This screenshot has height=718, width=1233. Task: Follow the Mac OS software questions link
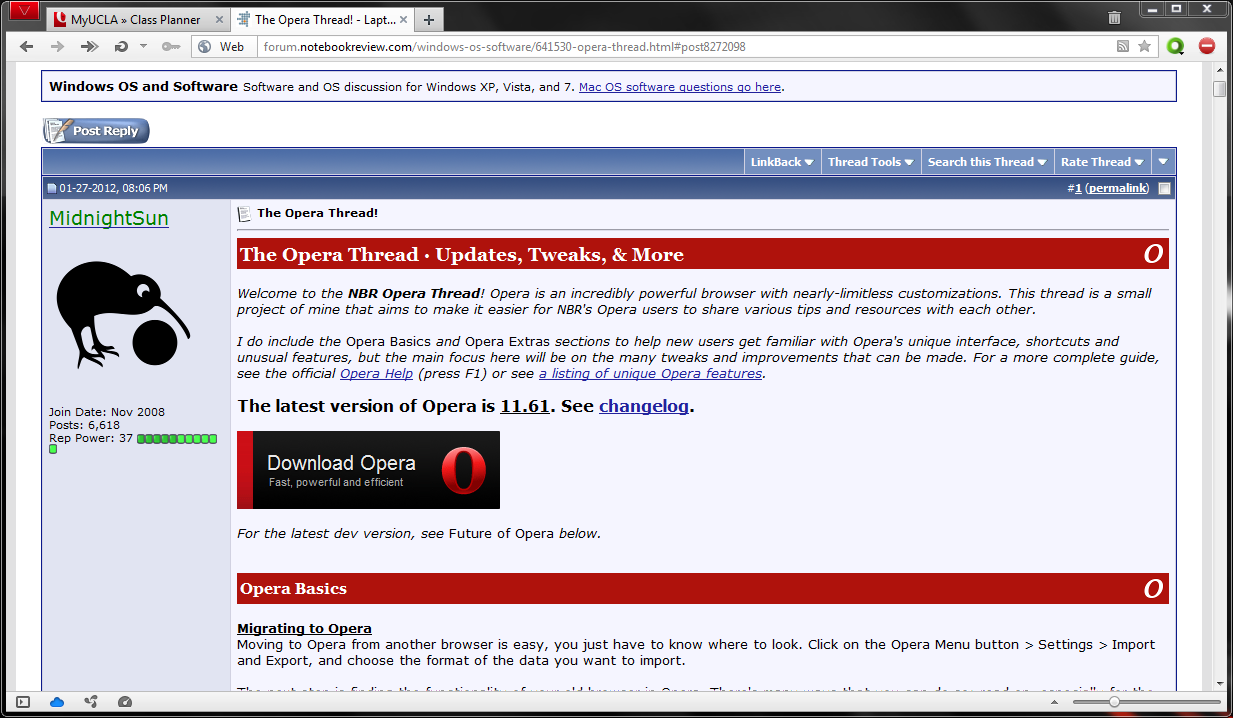(680, 87)
